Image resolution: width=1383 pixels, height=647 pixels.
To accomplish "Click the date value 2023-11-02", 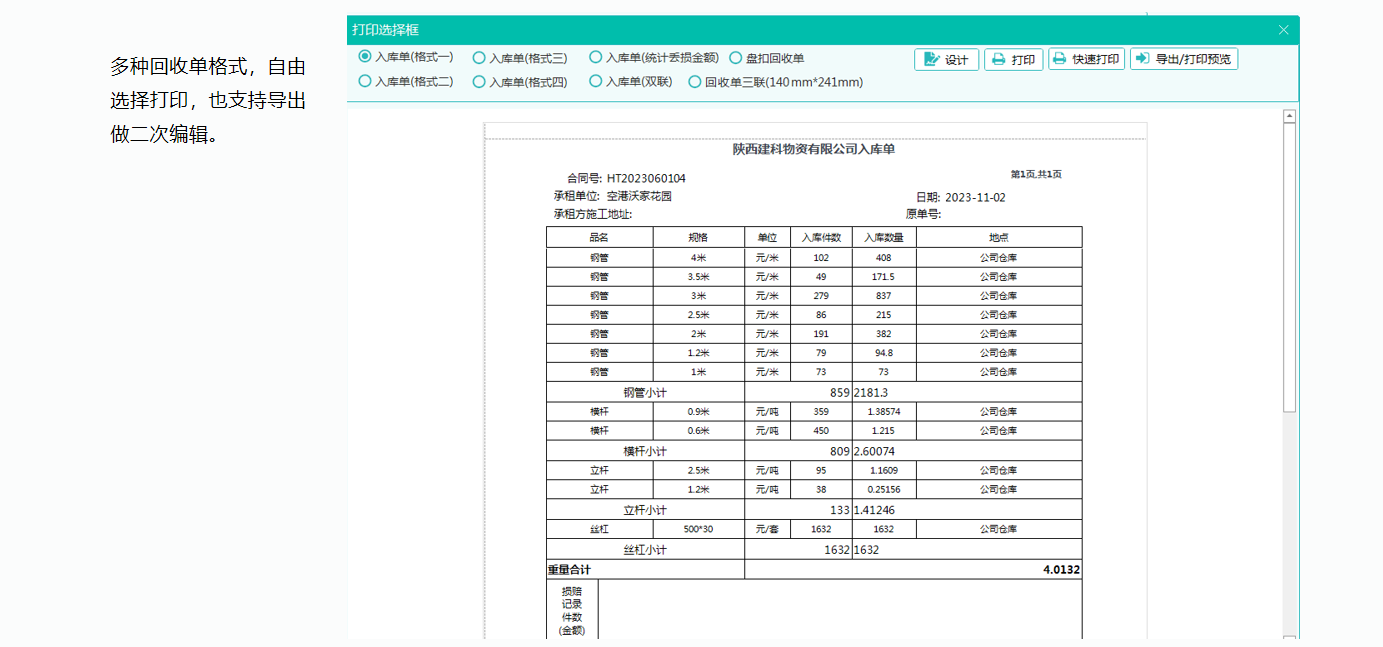I will click(975, 198).
